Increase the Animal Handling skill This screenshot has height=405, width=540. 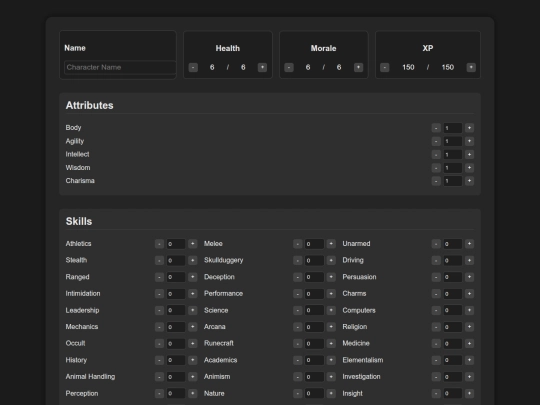coord(193,377)
